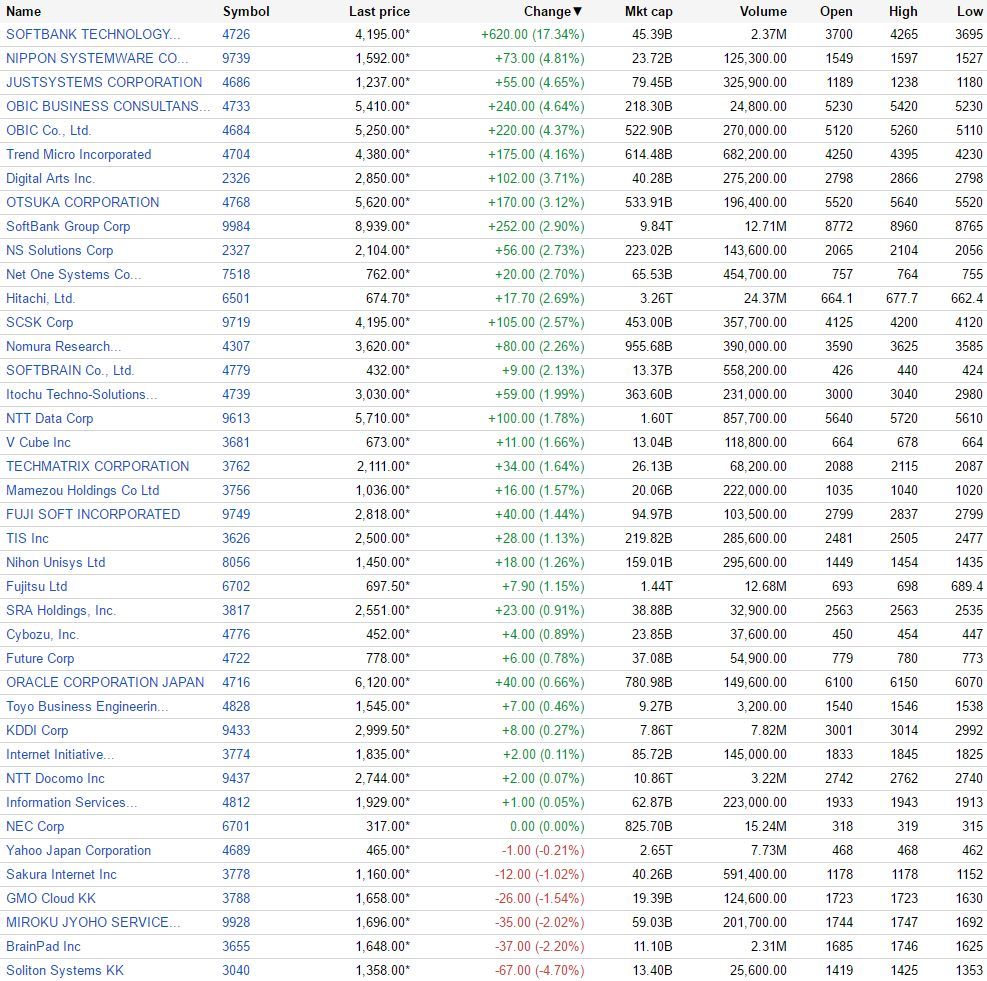
Task: Open TECHMATRIX CORPORATION link
Action: pos(98,466)
